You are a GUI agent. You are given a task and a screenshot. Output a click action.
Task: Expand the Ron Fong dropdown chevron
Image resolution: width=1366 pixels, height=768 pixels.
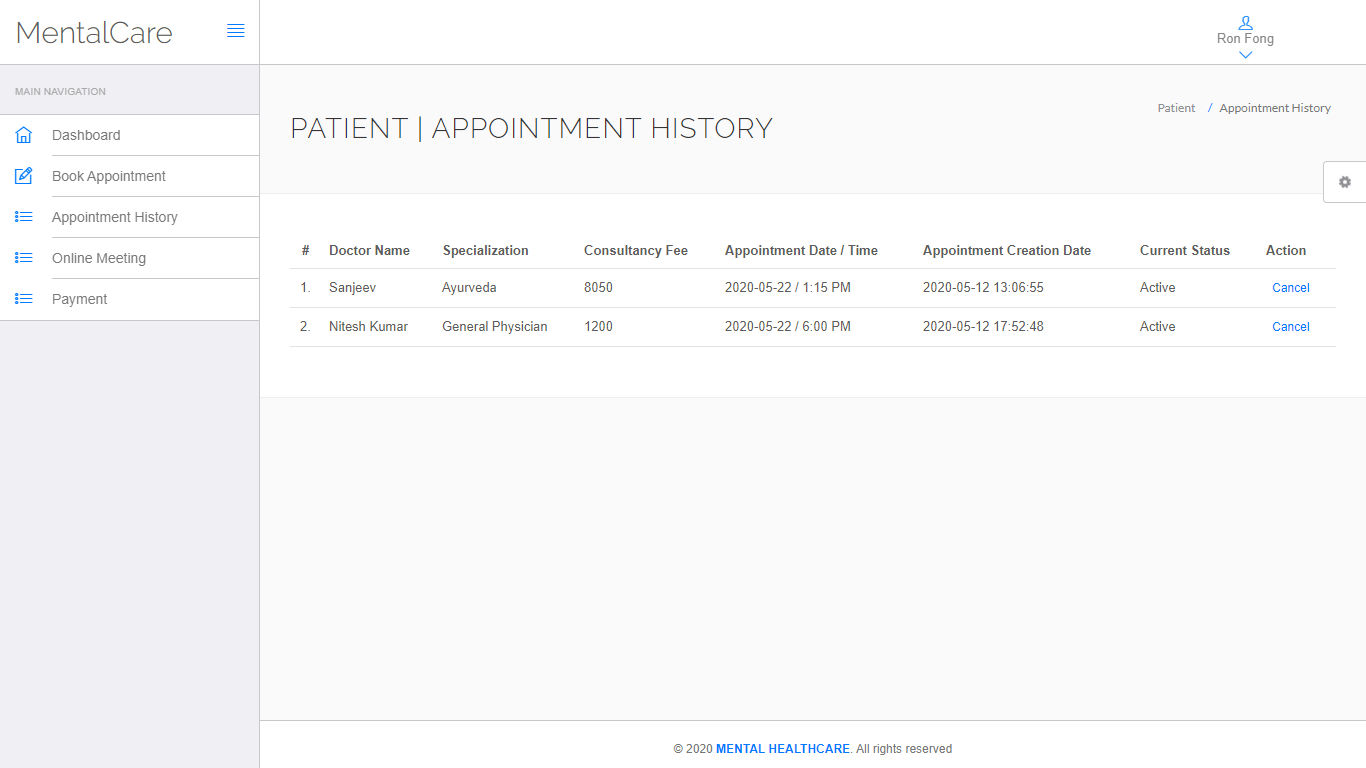1245,55
